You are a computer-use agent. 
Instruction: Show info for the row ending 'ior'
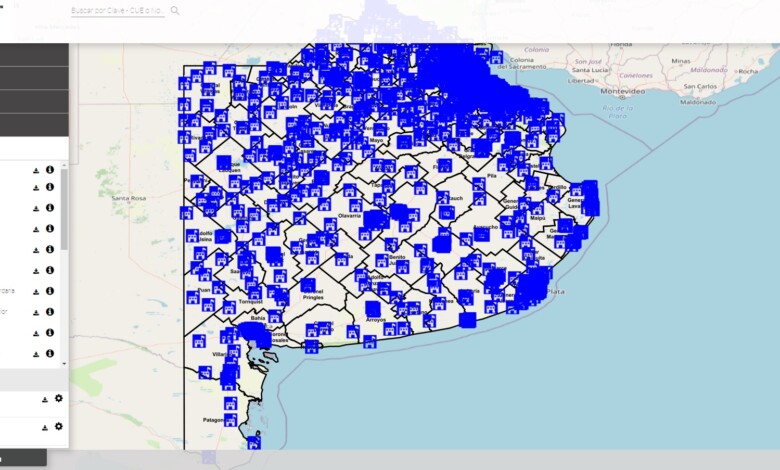coord(50,312)
